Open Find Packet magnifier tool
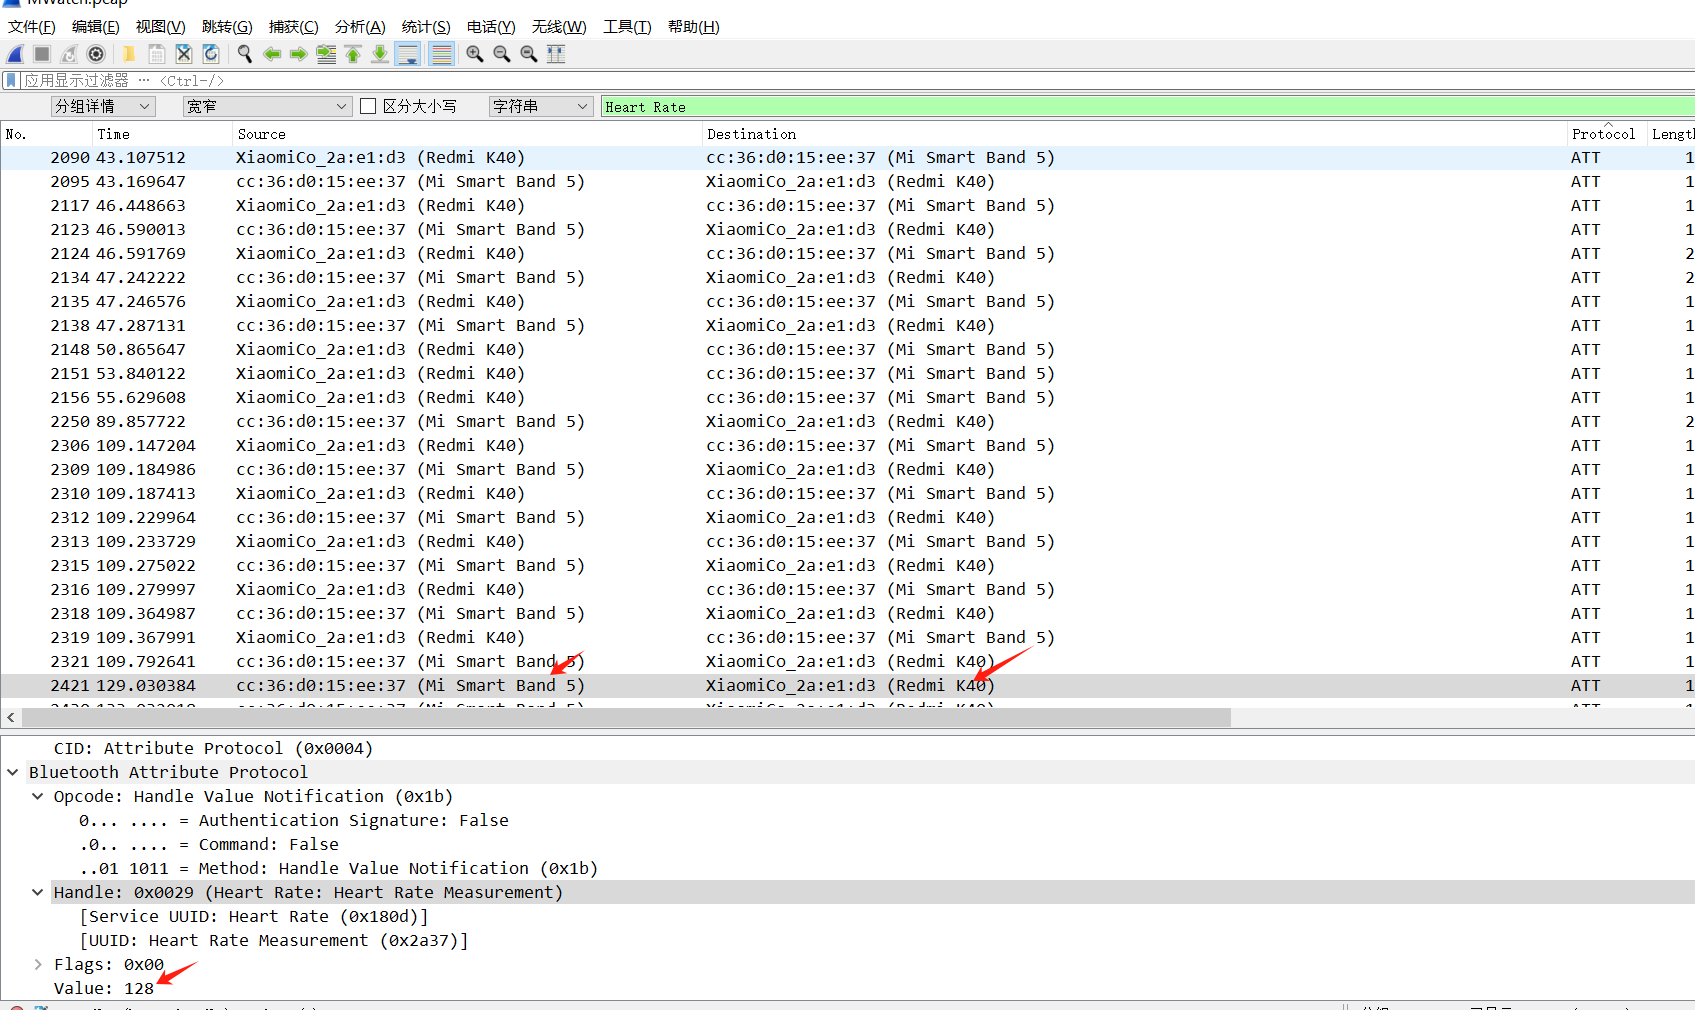The image size is (1695, 1010). (x=245, y=54)
